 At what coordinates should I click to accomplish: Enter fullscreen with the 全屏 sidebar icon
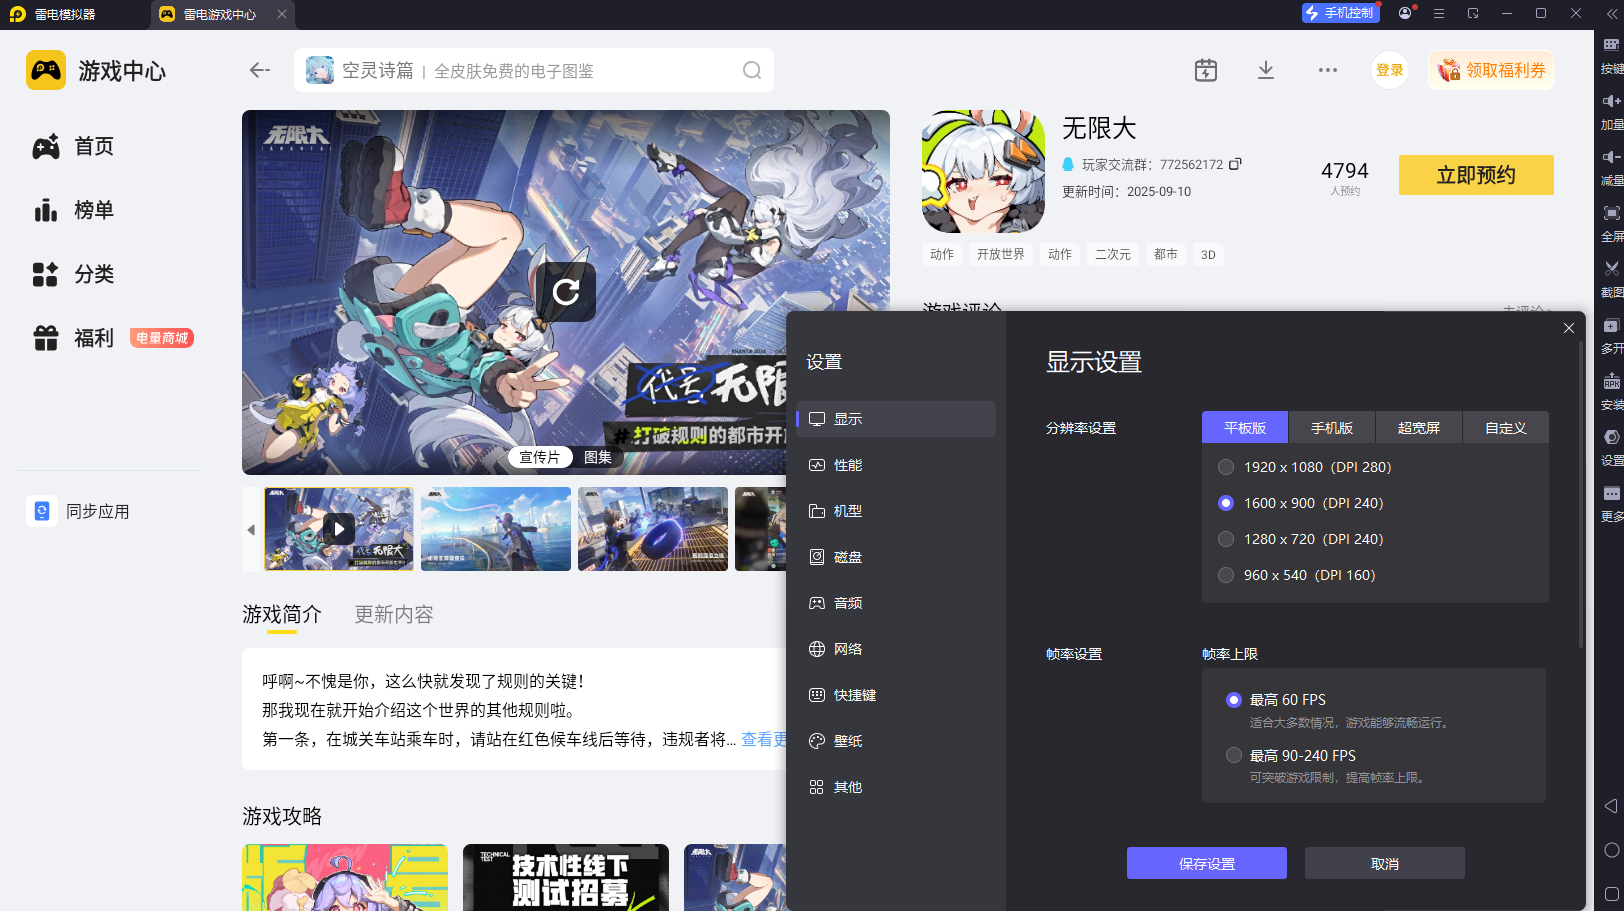[x=1610, y=212]
